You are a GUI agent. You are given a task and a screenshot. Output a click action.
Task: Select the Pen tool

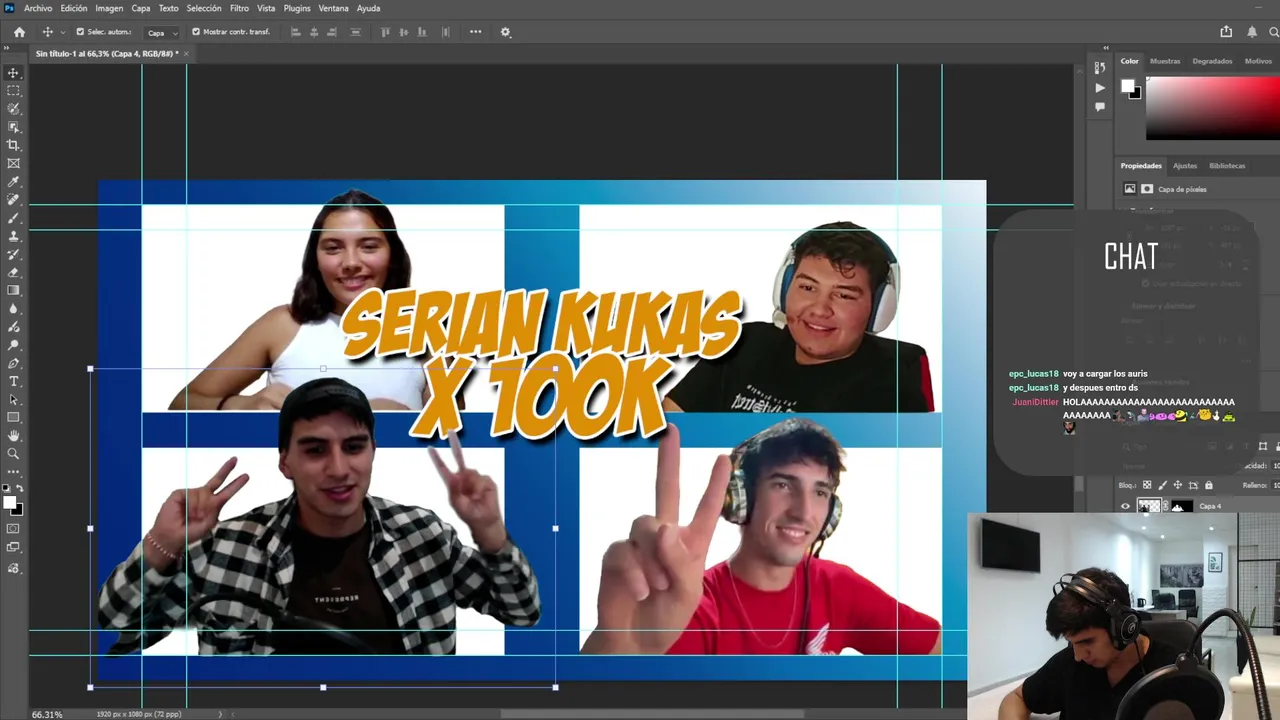pyautogui.click(x=13, y=363)
